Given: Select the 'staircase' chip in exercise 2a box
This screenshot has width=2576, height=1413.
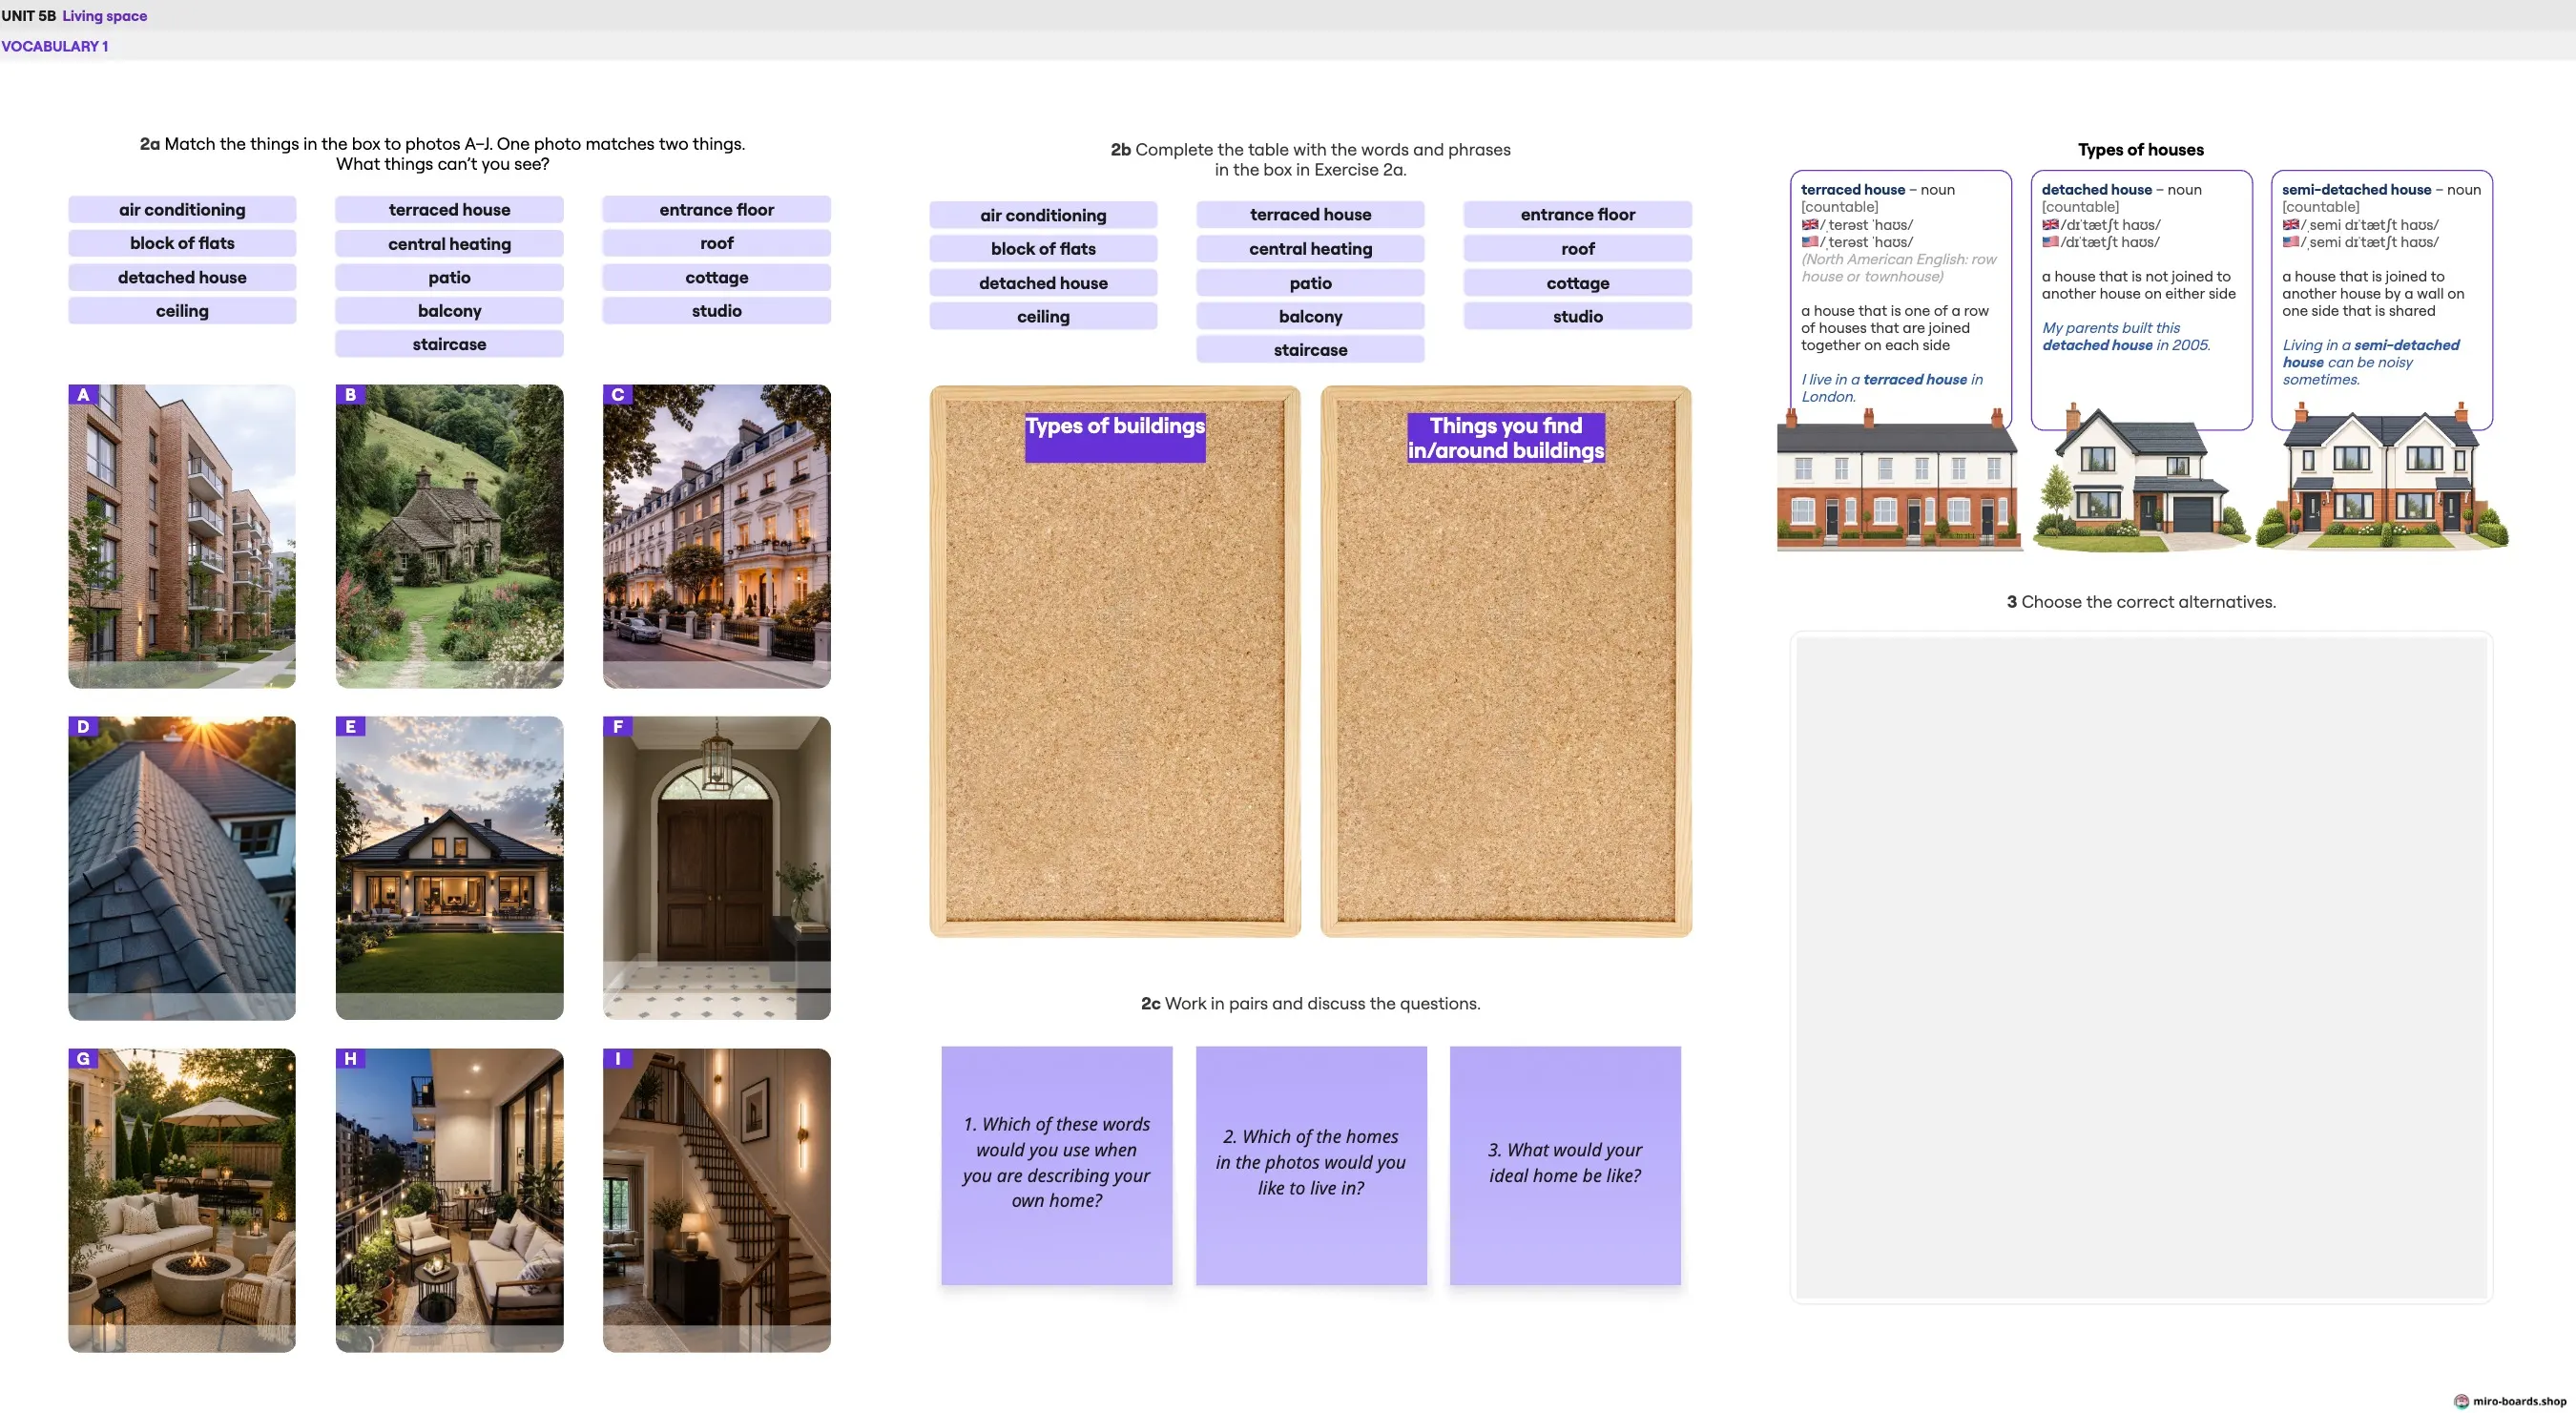Looking at the screenshot, I should [449, 344].
